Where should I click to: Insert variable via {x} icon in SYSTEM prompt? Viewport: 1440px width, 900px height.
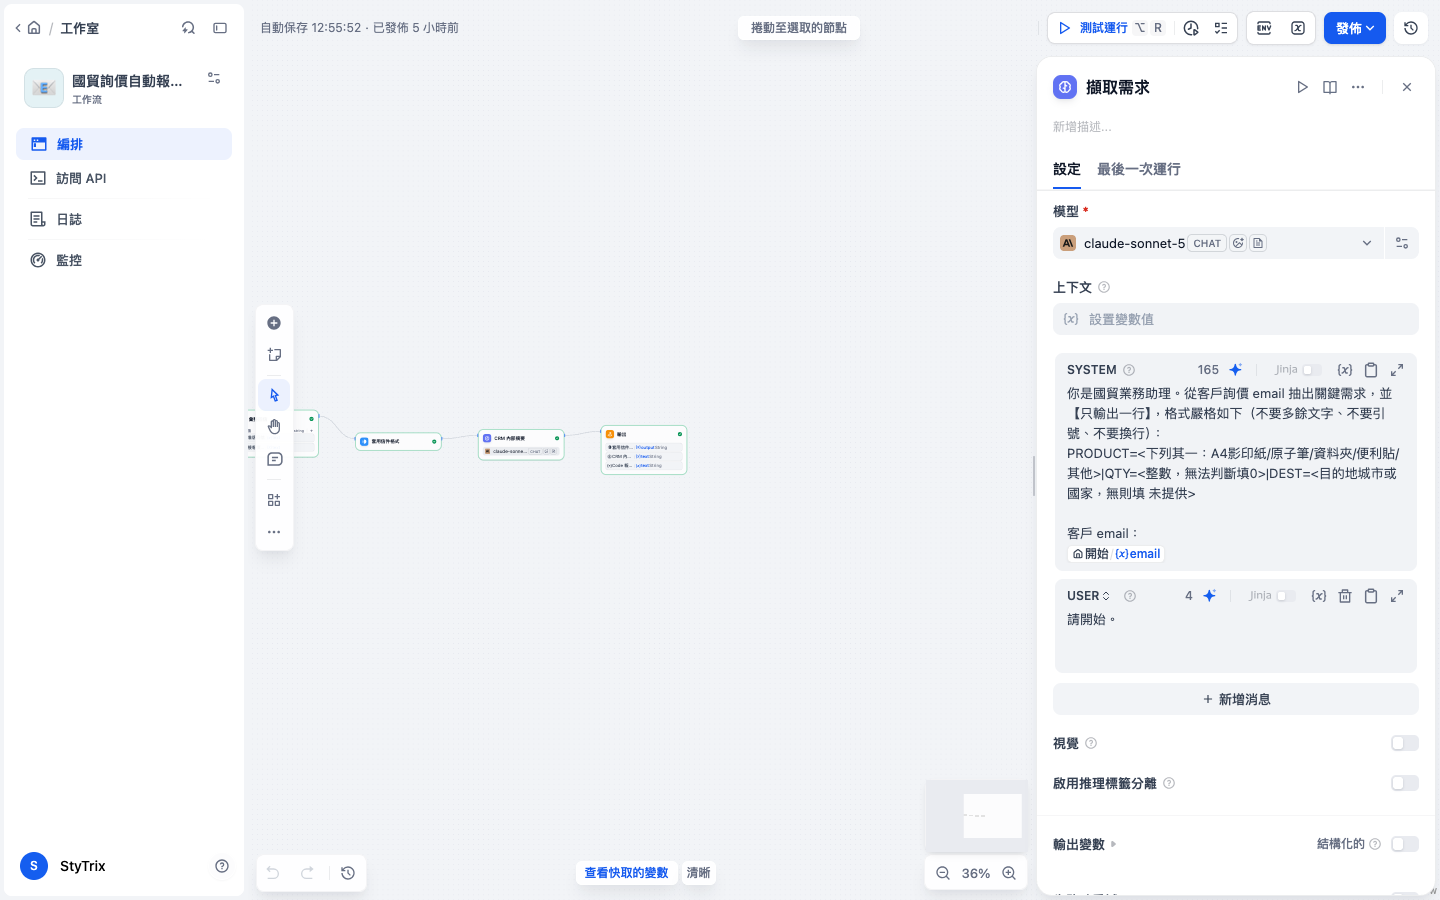point(1345,370)
